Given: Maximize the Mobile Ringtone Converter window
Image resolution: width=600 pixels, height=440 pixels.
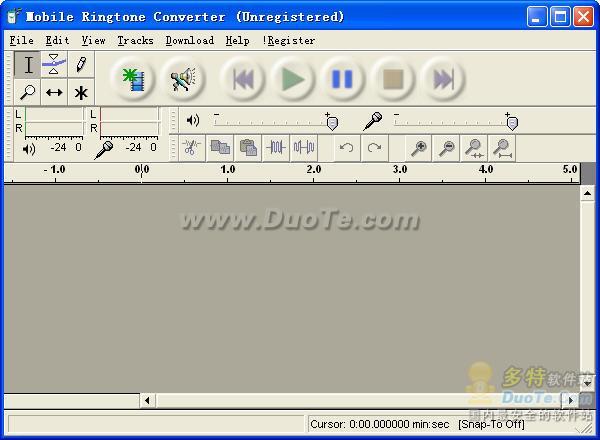Looking at the screenshot, I should (x=560, y=17).
